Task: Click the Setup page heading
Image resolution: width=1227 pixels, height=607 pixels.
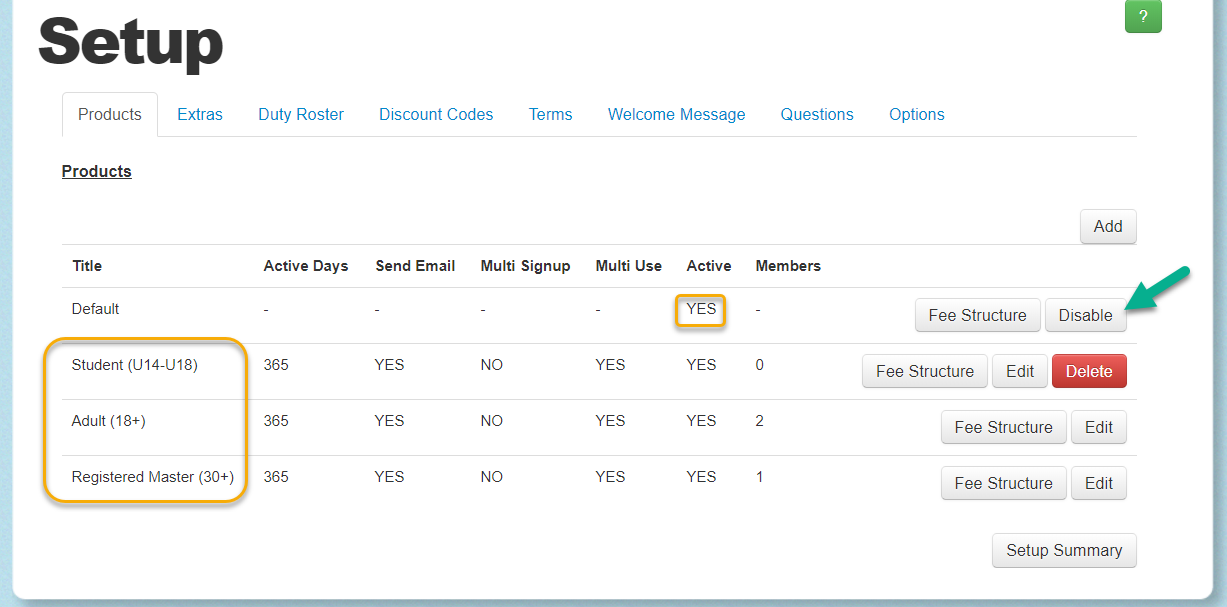Action: (x=131, y=42)
